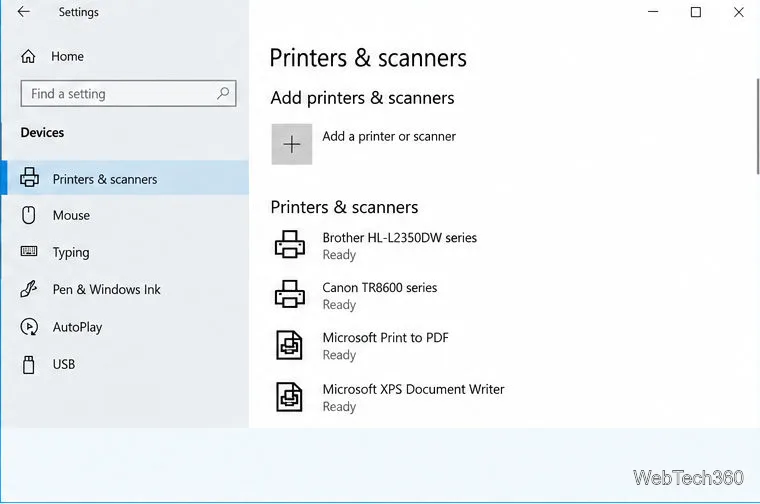Open the Mouse settings page
This screenshot has width=760, height=504.
71,215
